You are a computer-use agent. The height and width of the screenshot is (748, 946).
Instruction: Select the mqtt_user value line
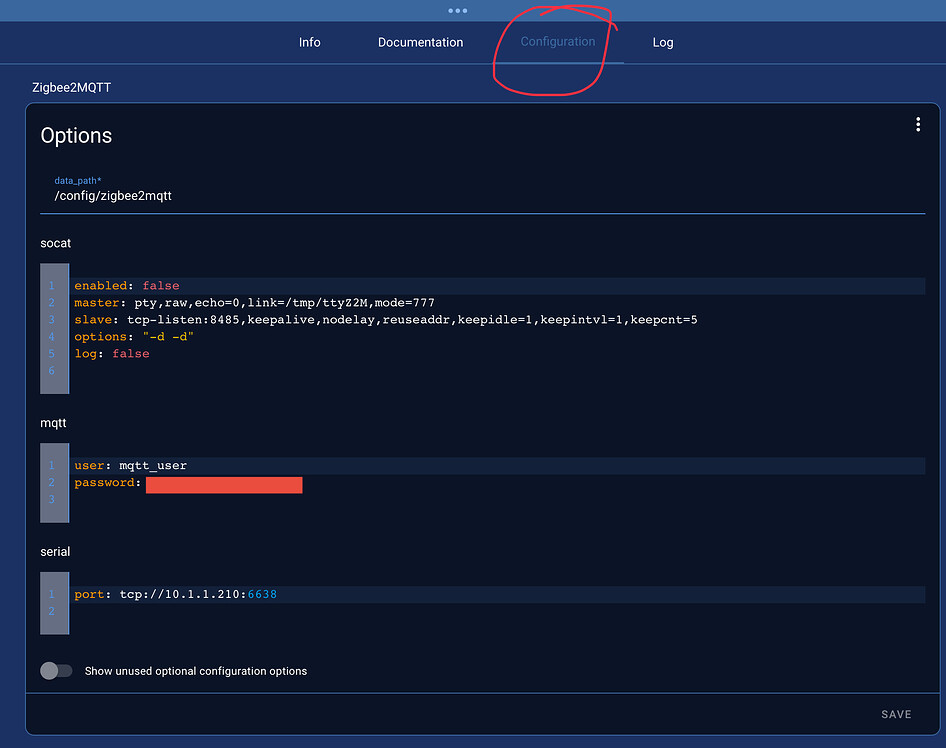(x=130, y=465)
